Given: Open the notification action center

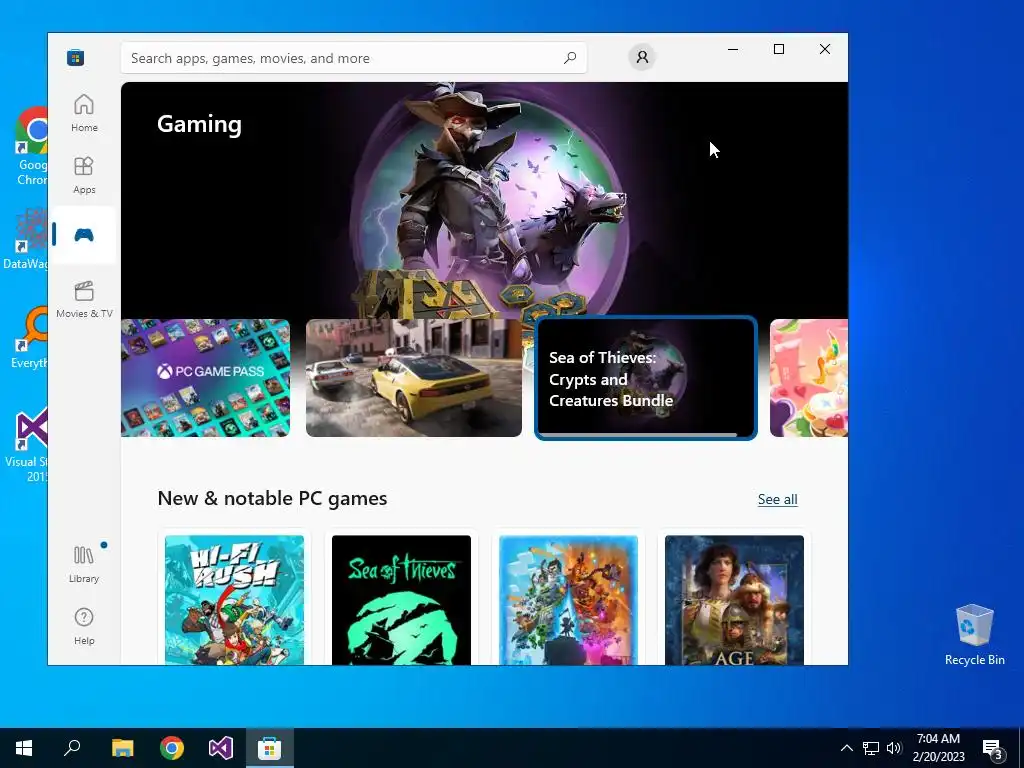Looking at the screenshot, I should (993, 748).
